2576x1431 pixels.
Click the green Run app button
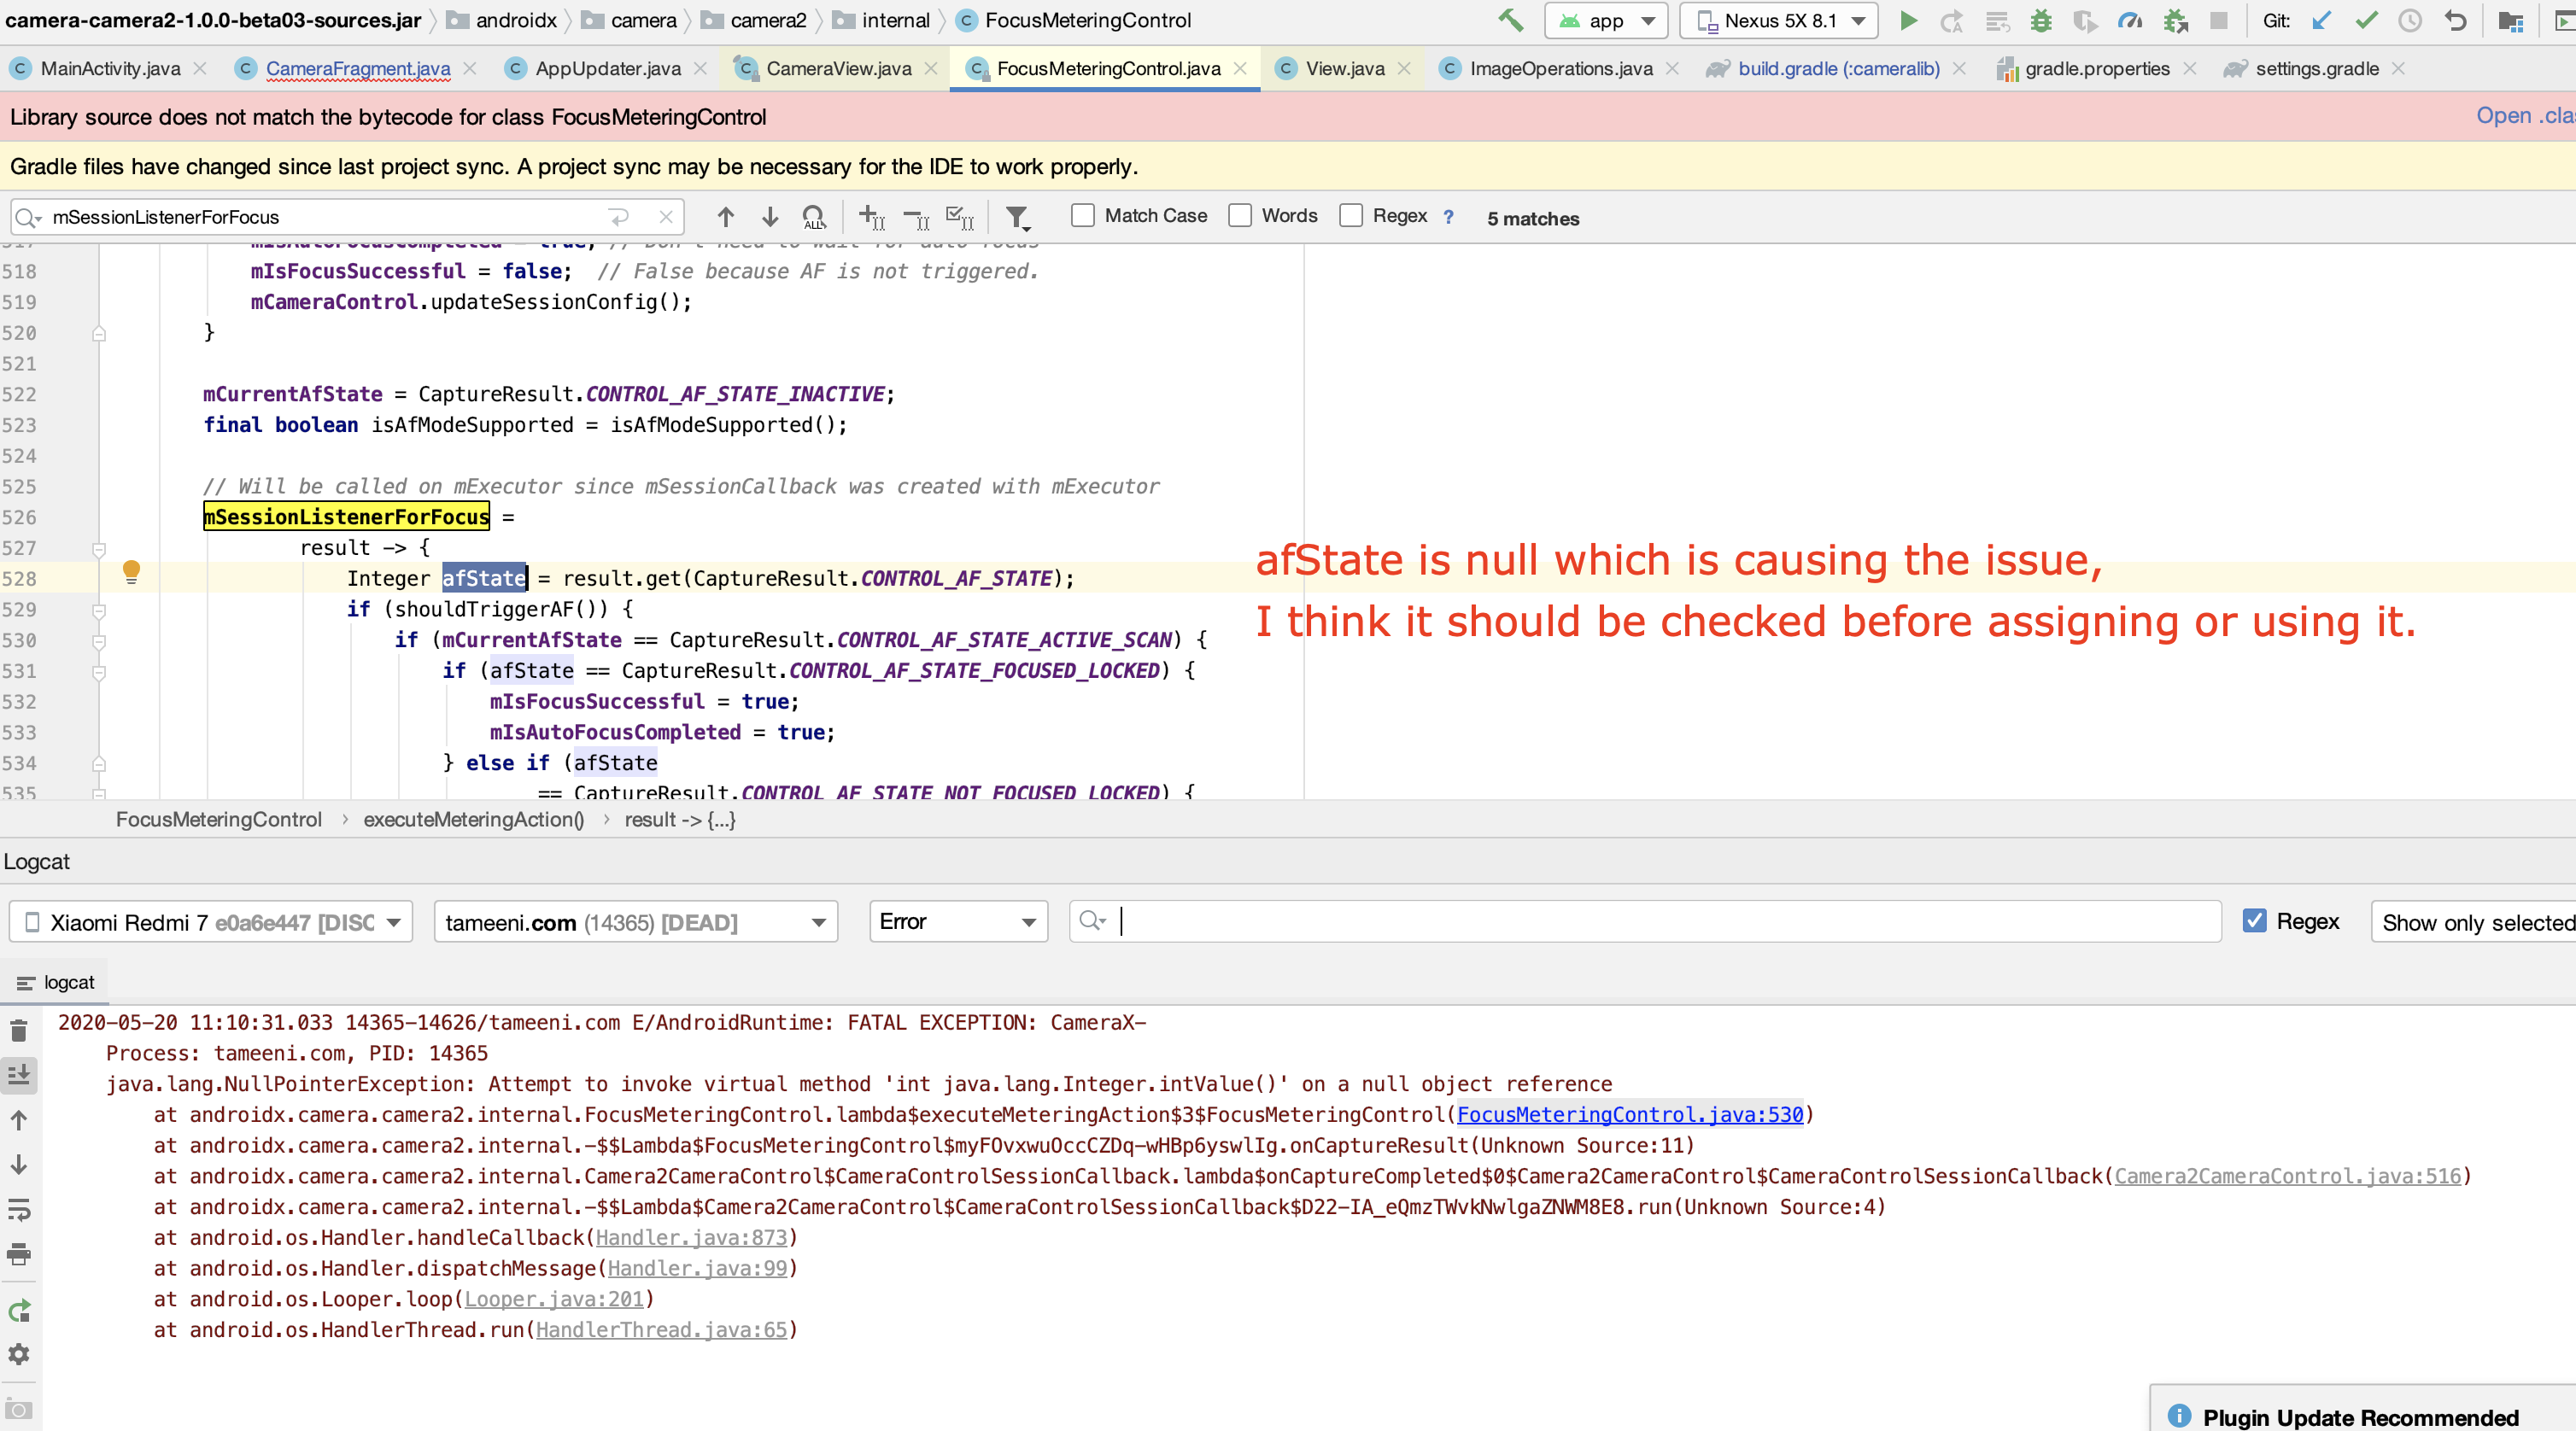pos(1908,20)
